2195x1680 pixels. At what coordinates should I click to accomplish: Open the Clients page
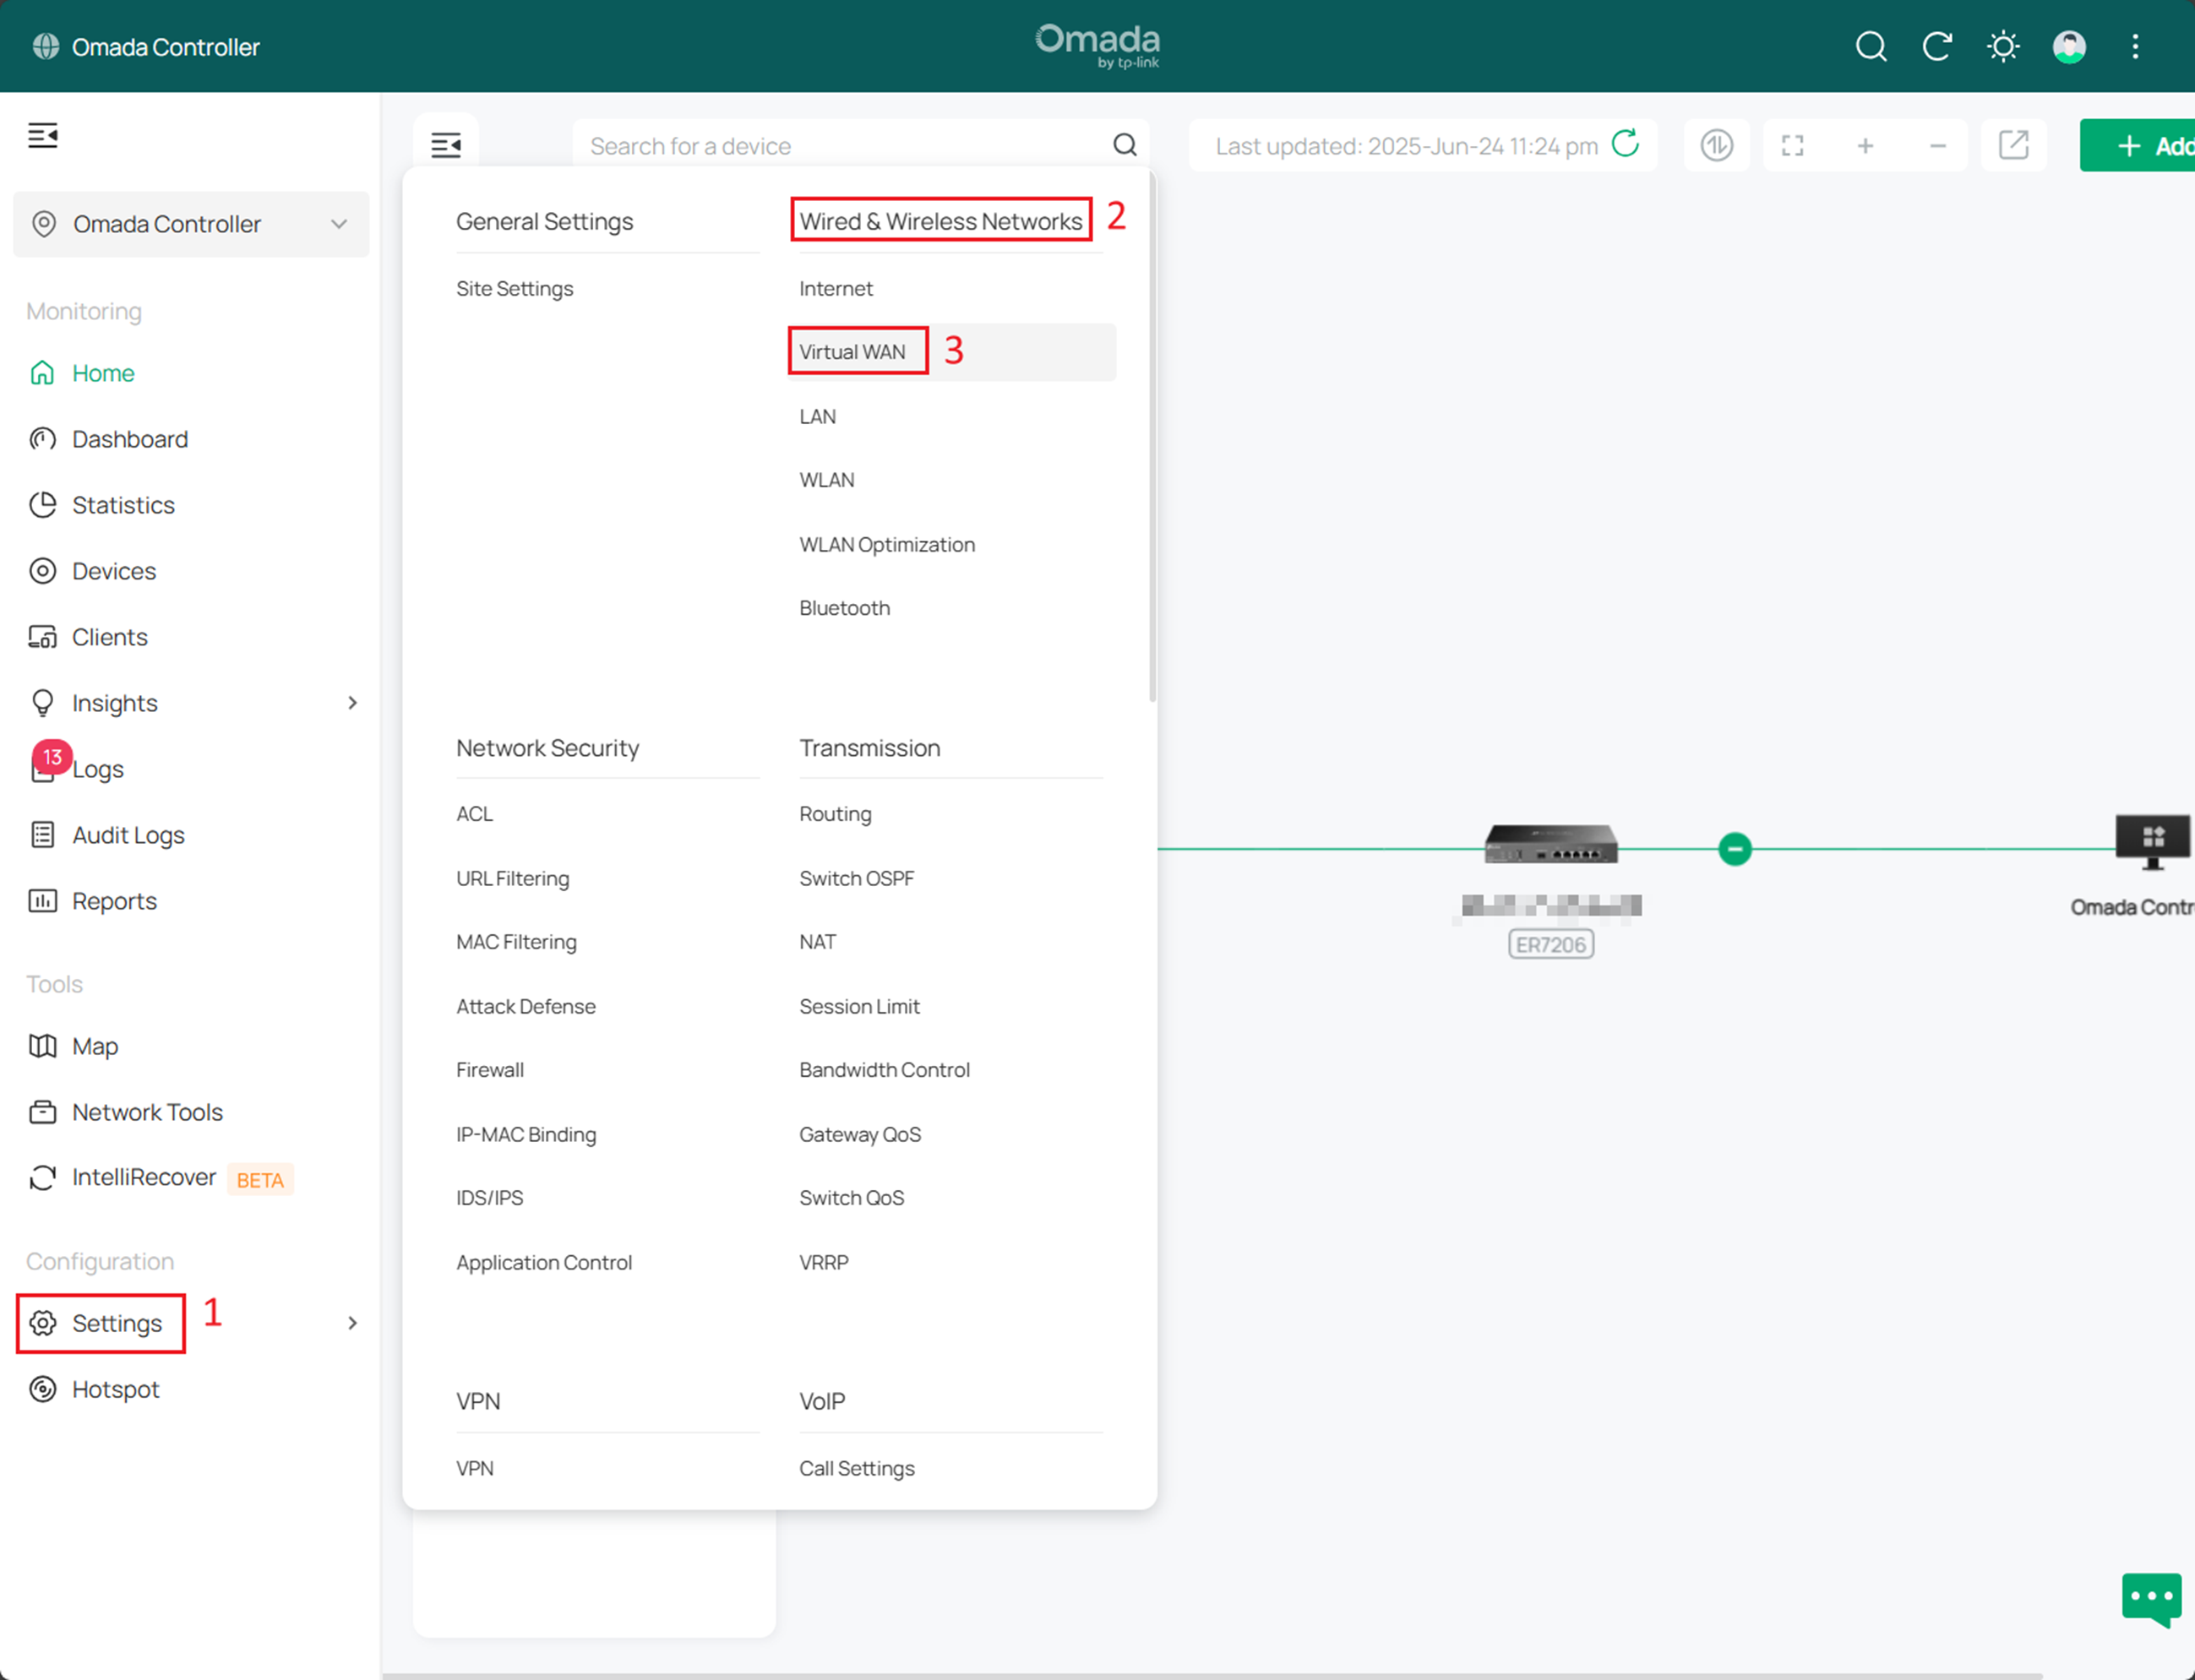[110, 637]
